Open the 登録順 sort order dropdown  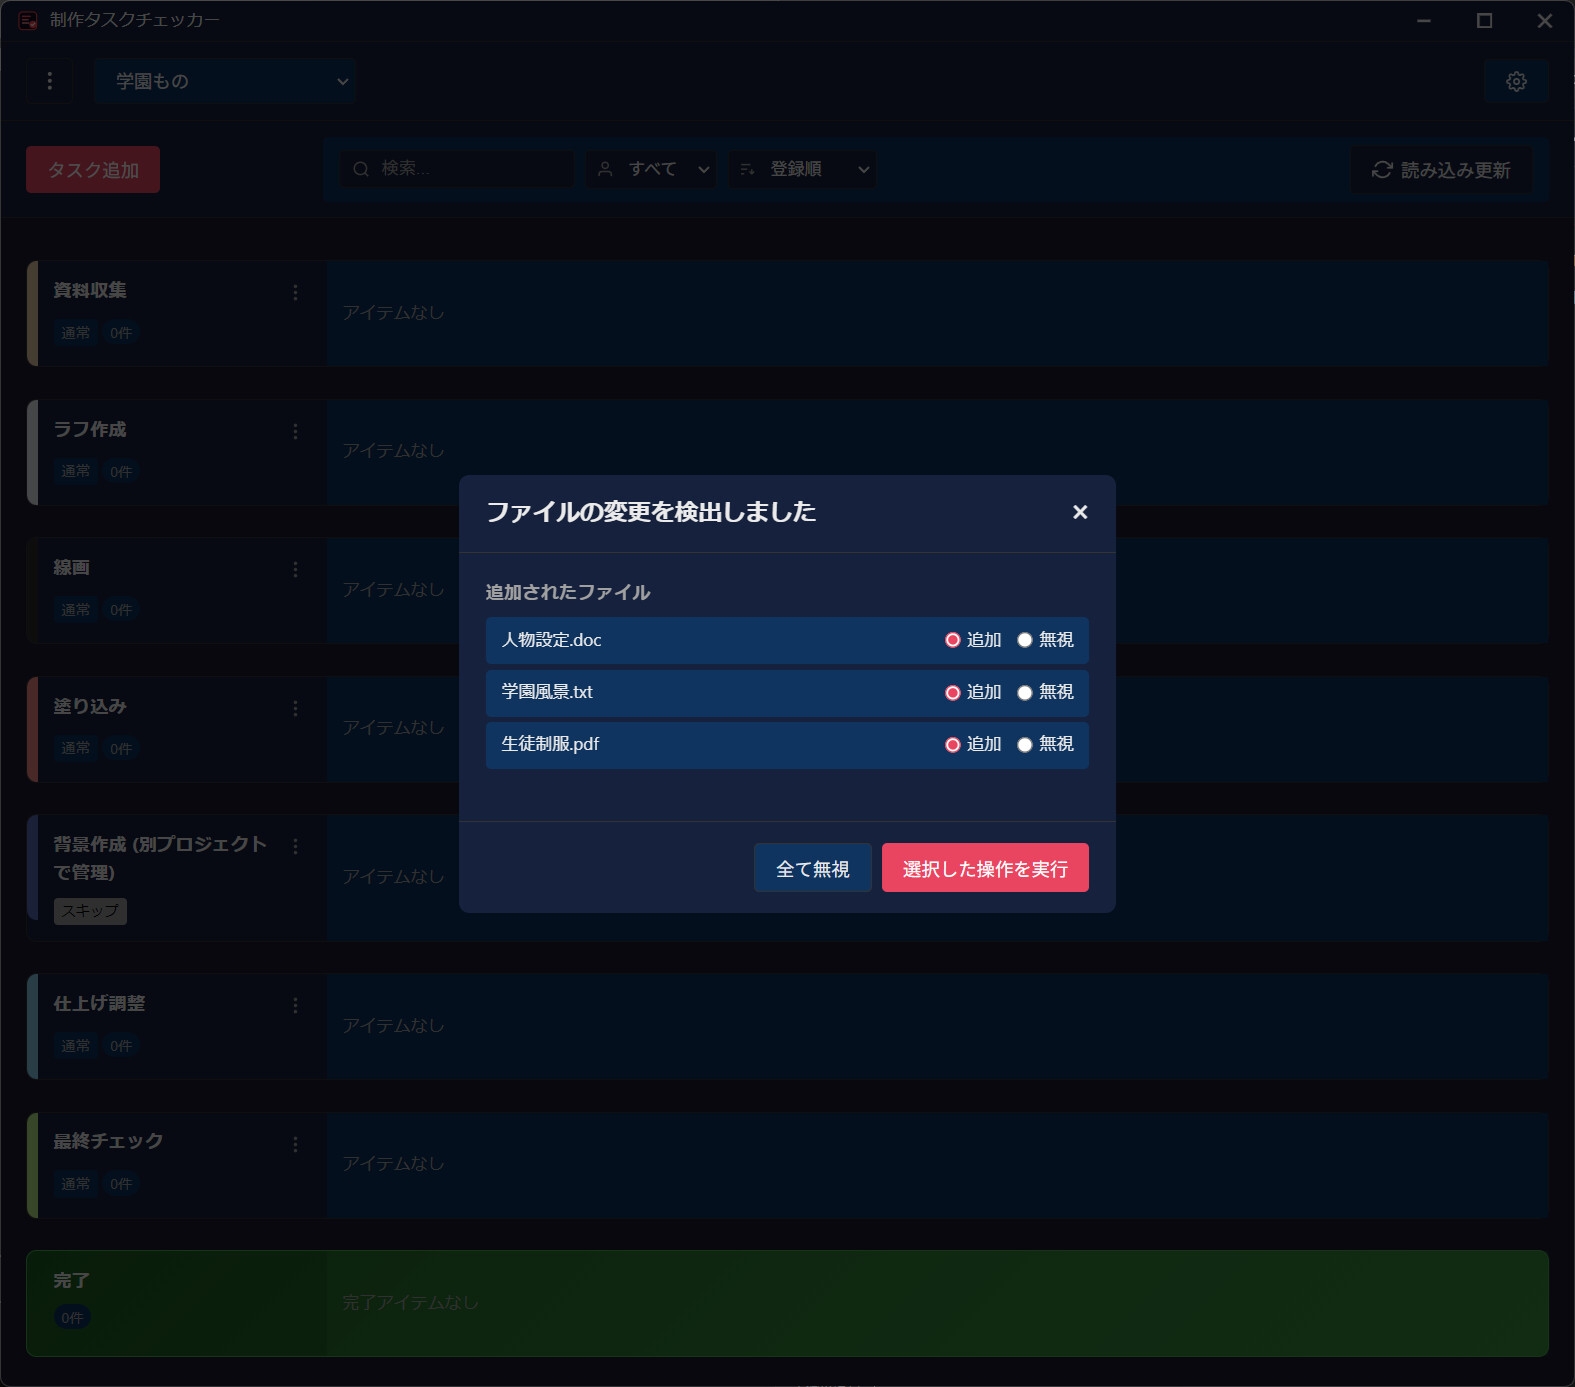pyautogui.click(x=802, y=169)
